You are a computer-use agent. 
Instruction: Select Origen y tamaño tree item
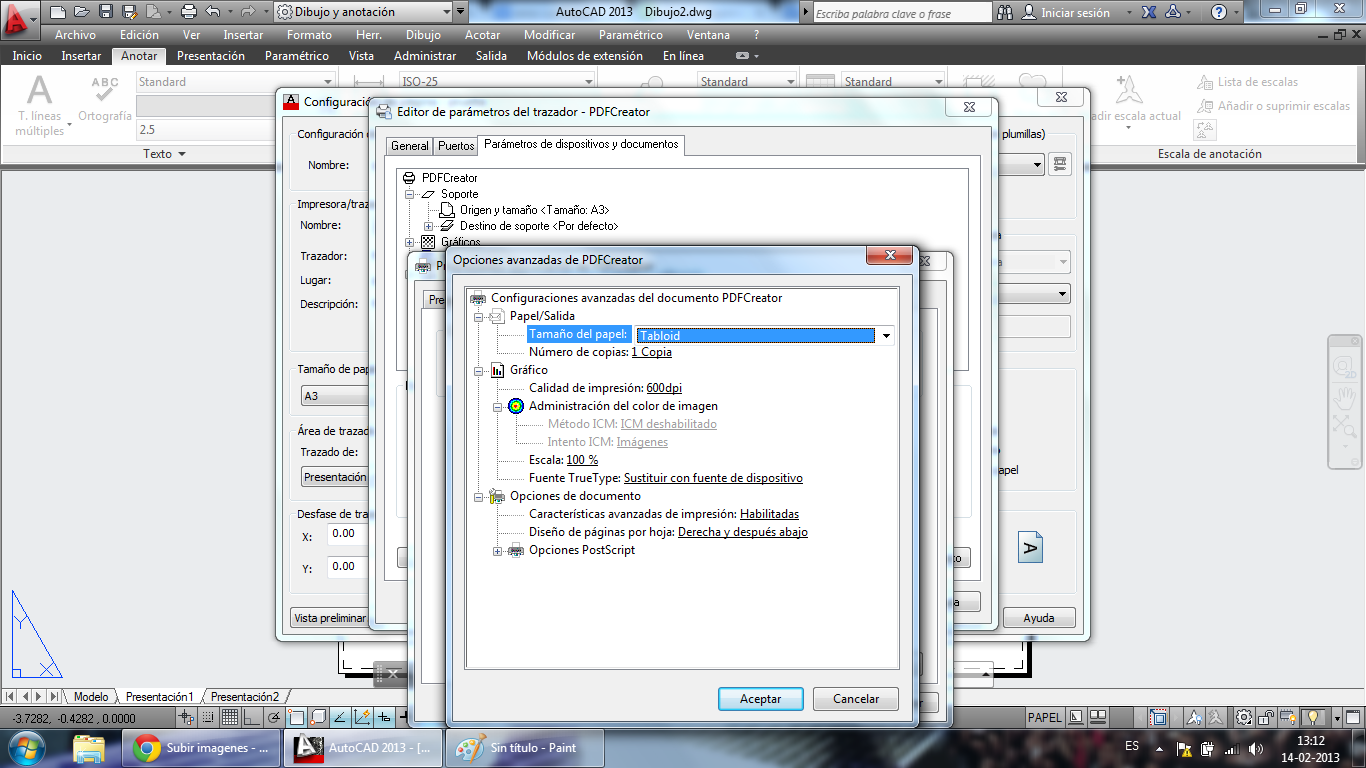click(x=534, y=210)
